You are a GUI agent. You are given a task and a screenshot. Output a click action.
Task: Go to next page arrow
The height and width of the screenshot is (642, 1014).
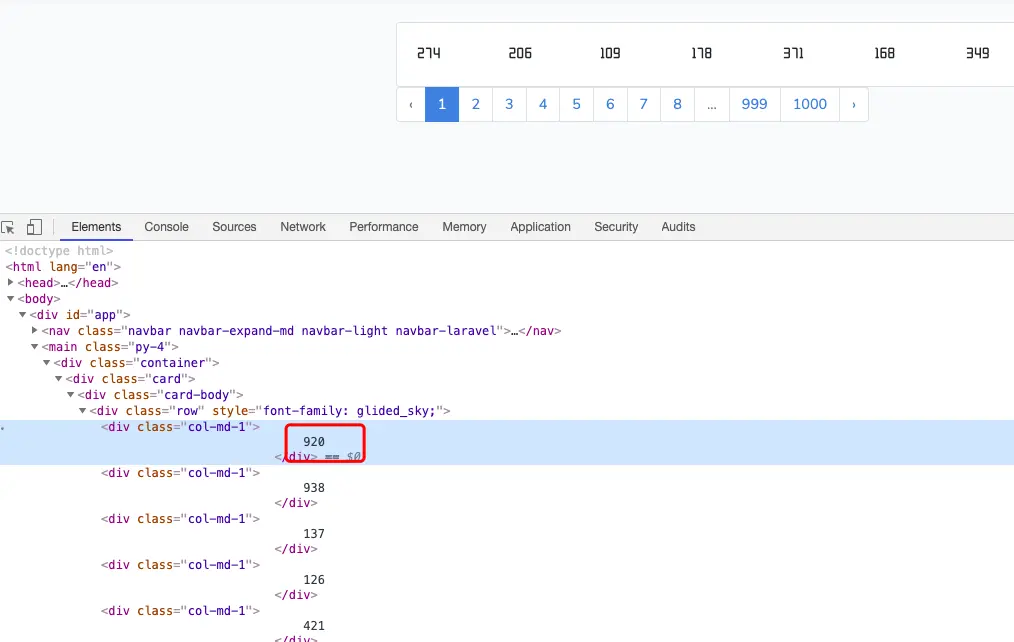click(x=854, y=104)
